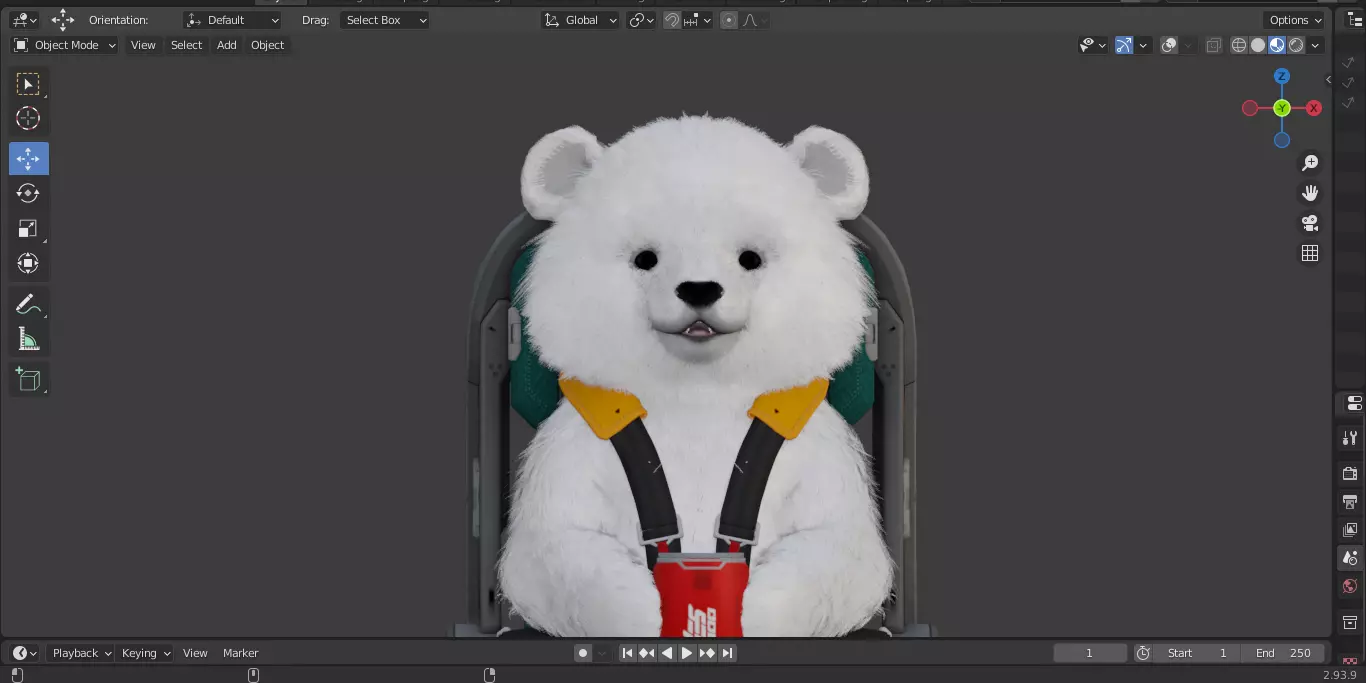Screen dimensions: 1366x683
Task: Open View Layer properties tab icon
Action: tap(1350, 530)
